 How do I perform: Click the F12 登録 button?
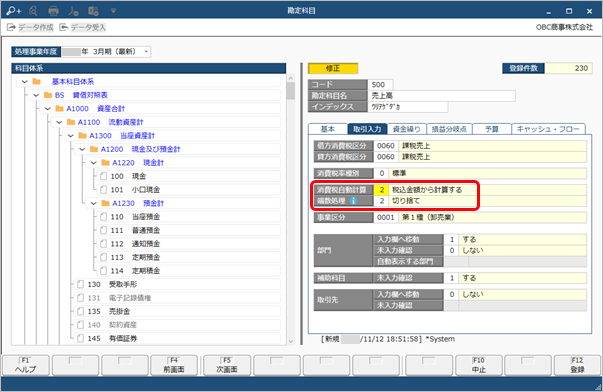(577, 365)
